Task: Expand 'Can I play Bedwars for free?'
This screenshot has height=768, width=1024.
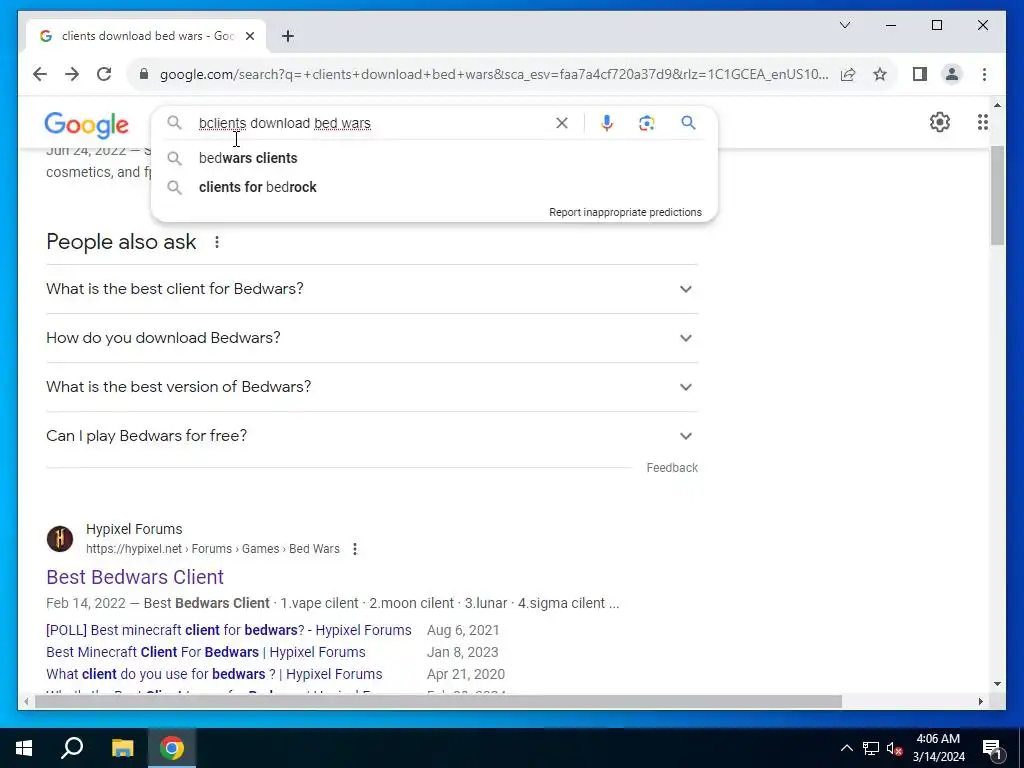Action: (x=372, y=436)
